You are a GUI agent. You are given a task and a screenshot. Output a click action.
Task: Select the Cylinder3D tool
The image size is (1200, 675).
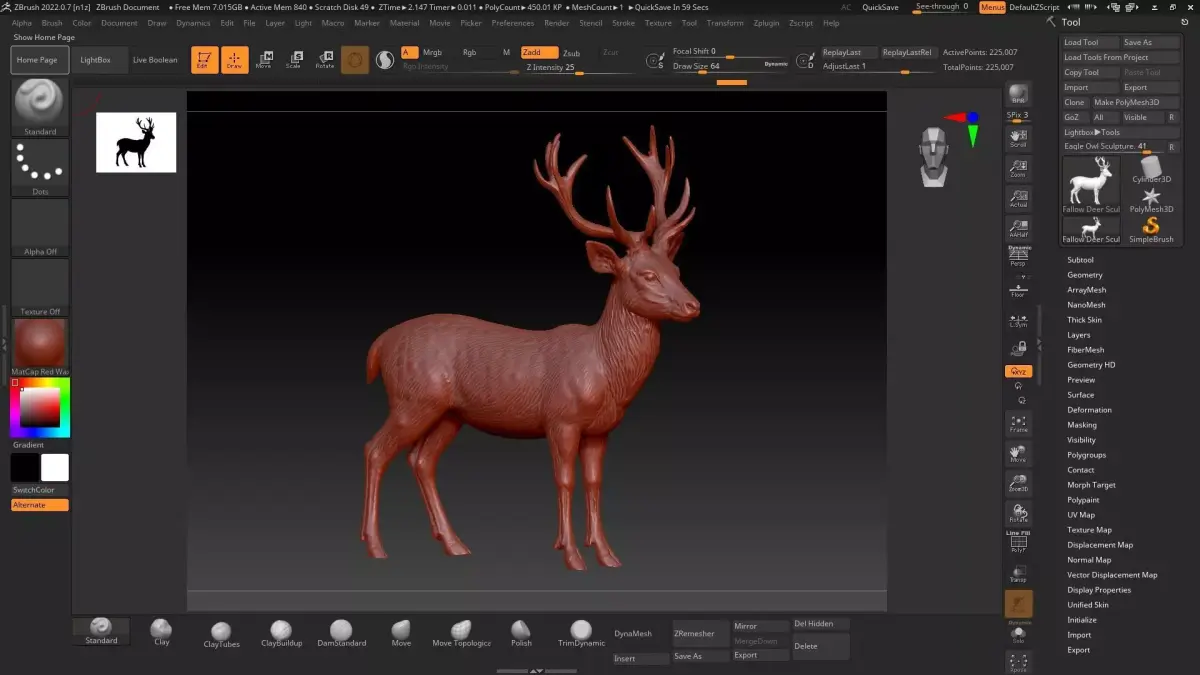click(1151, 169)
